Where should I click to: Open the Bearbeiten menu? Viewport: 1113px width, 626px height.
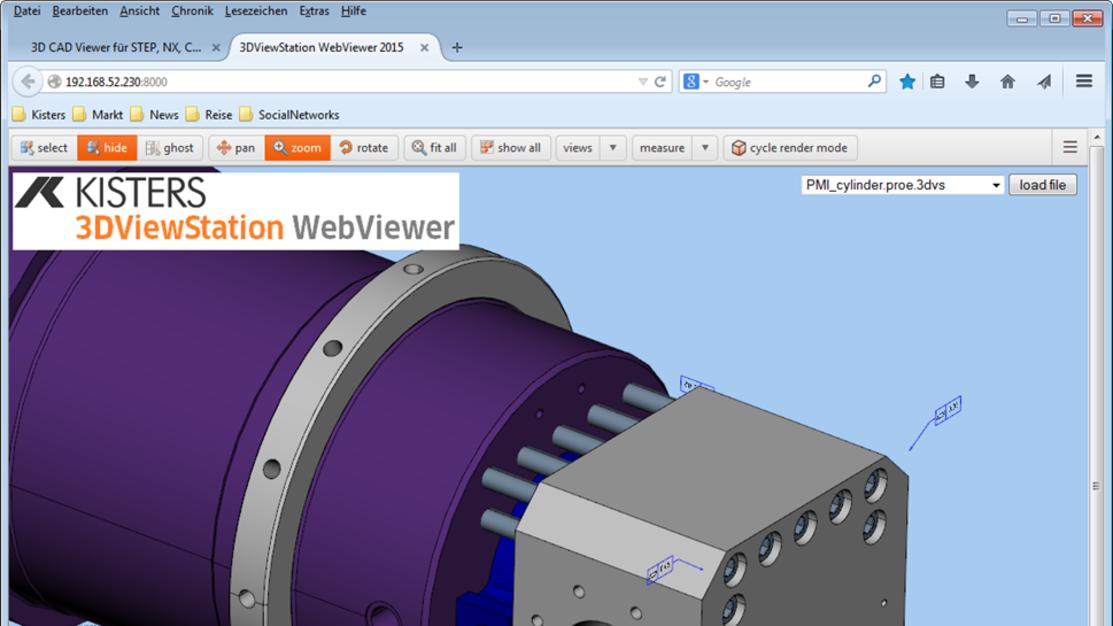point(80,11)
